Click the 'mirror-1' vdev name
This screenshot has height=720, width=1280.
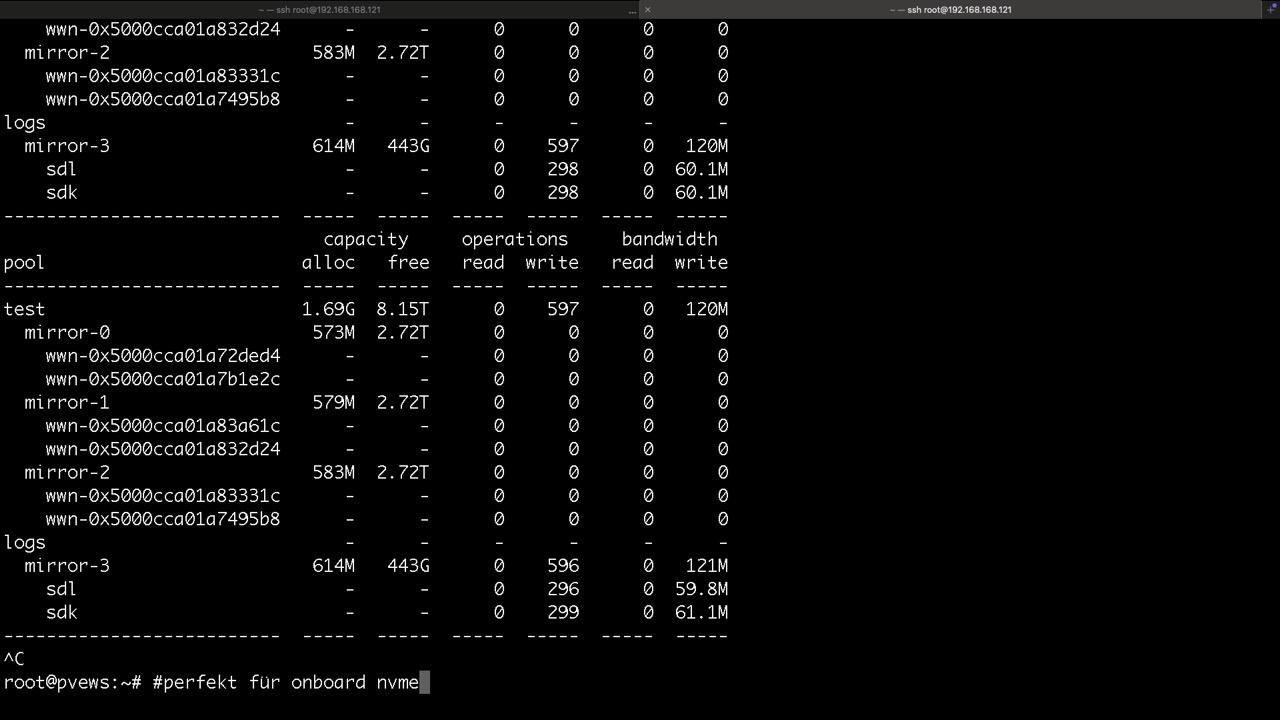(x=67, y=402)
